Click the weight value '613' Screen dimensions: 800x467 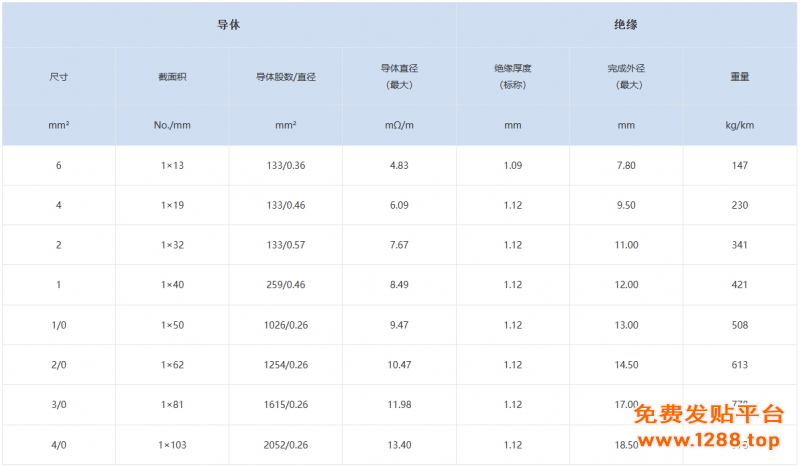pyautogui.click(x=740, y=365)
